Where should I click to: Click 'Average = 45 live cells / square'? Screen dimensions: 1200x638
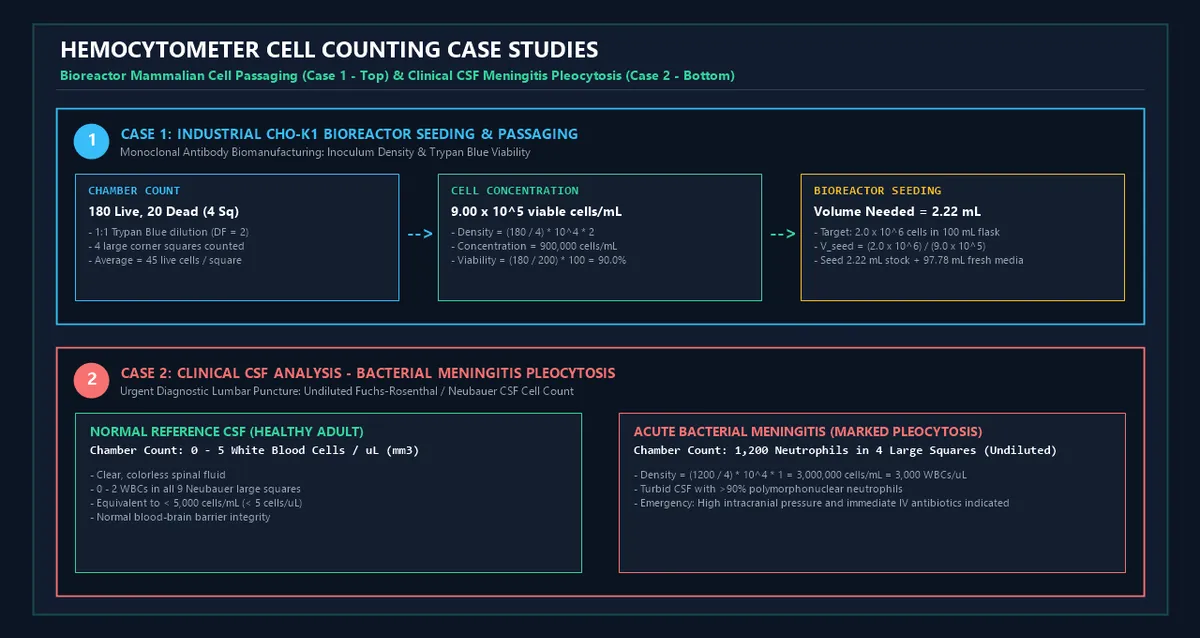click(165, 260)
